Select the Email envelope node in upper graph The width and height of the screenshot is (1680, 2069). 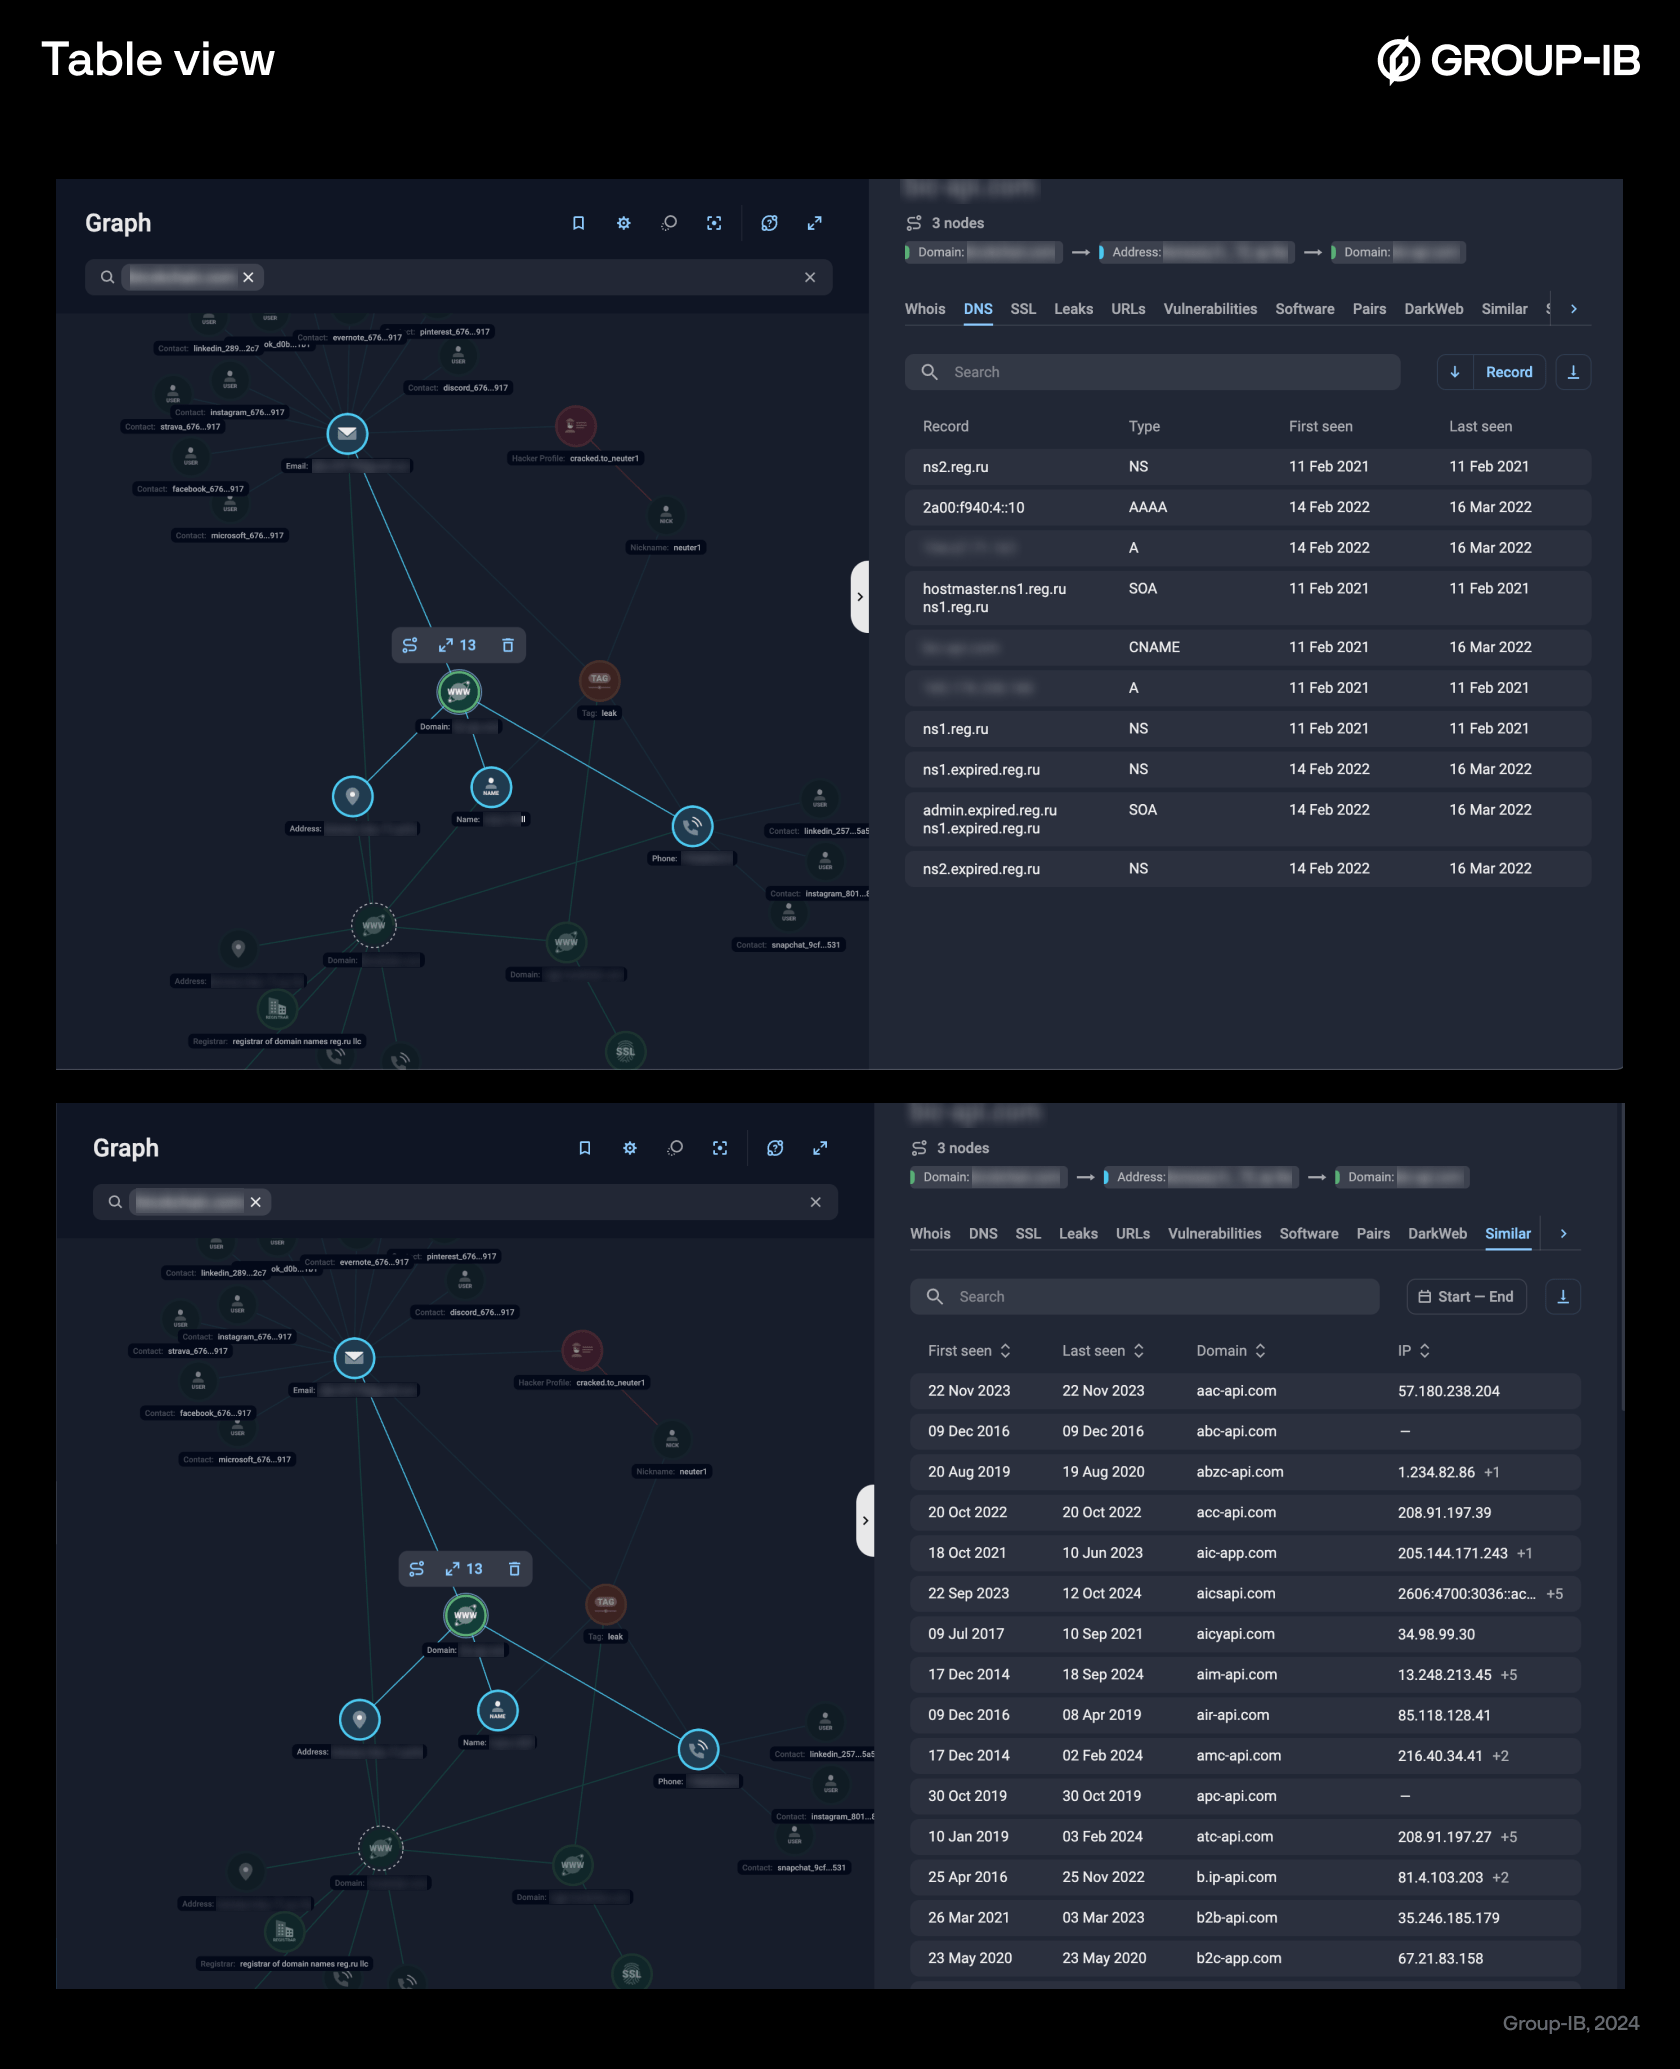pyautogui.click(x=347, y=433)
